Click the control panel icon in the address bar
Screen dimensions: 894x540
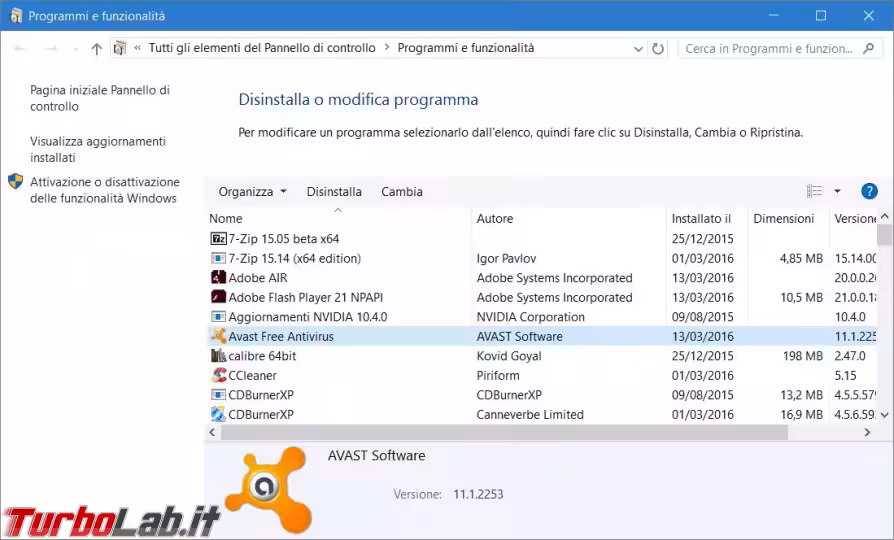click(120, 48)
